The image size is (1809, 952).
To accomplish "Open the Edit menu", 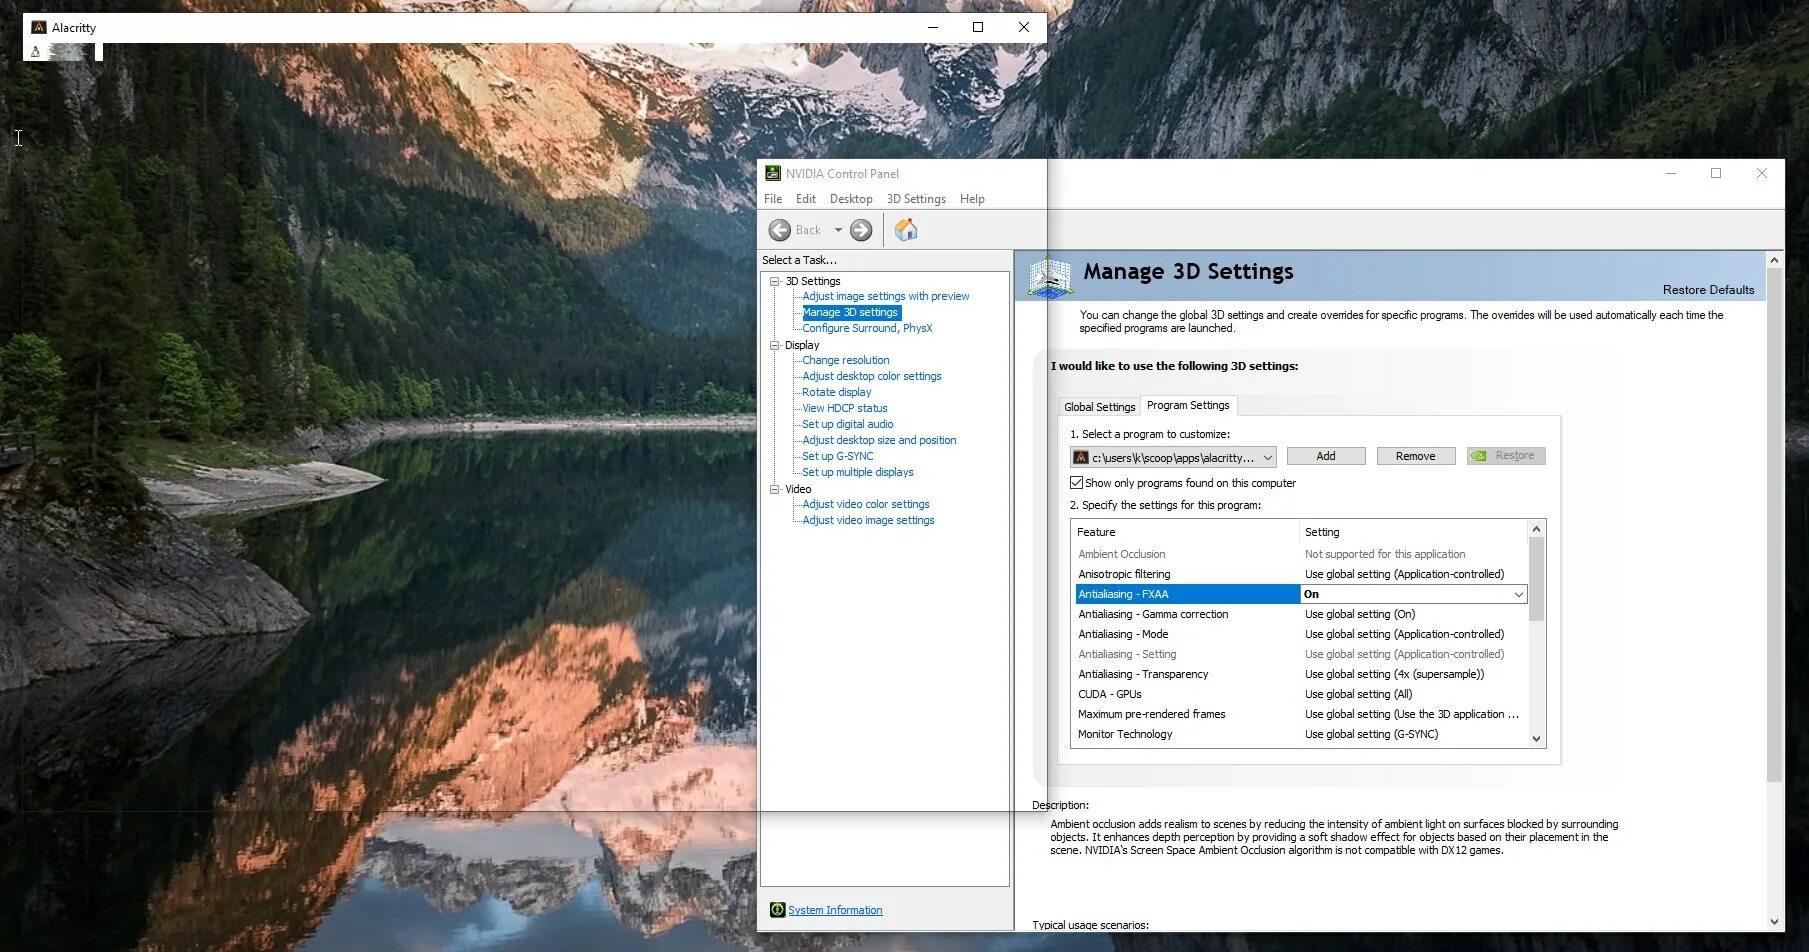I will coord(806,199).
